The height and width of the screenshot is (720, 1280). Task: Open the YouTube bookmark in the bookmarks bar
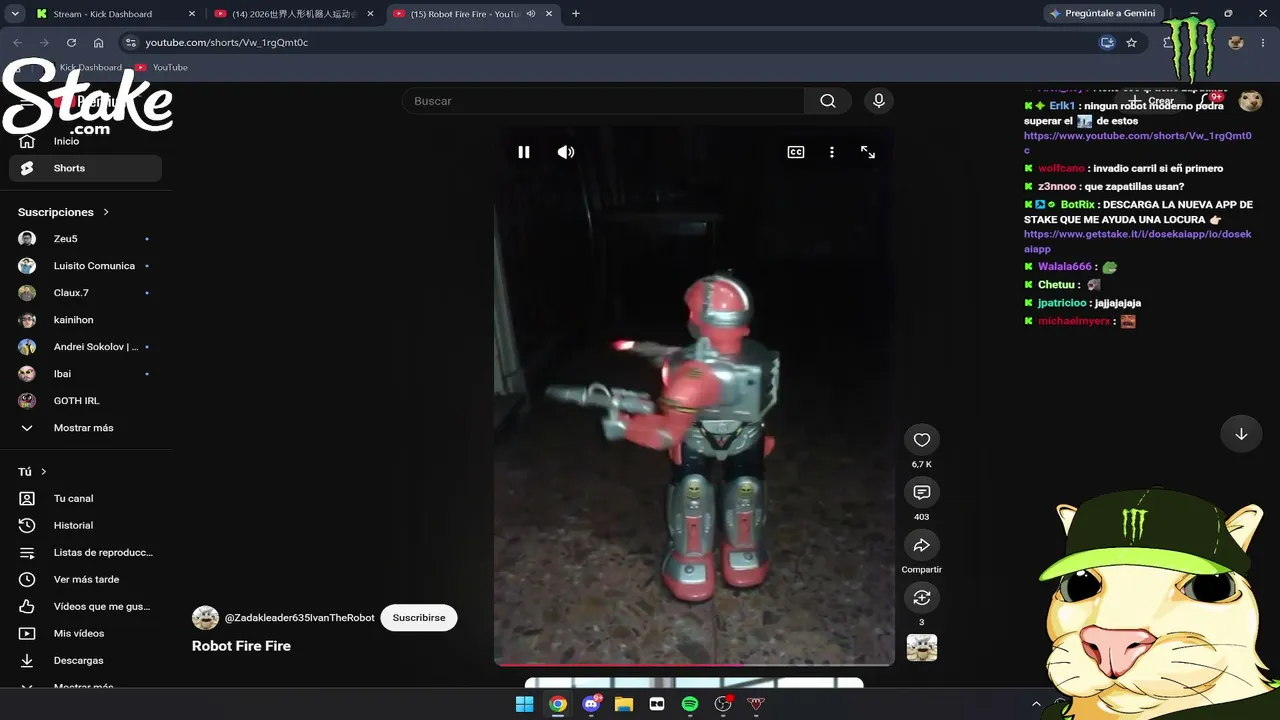tap(162, 67)
